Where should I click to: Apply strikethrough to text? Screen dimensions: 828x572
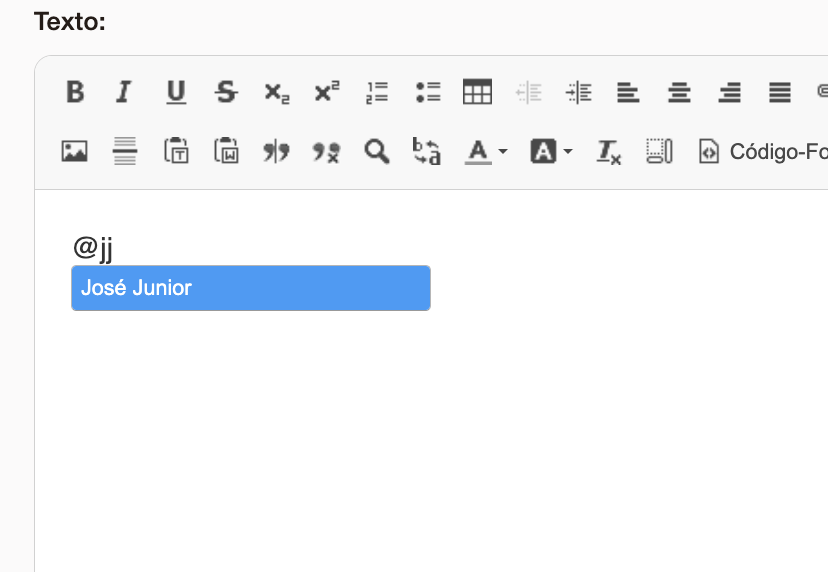(227, 93)
